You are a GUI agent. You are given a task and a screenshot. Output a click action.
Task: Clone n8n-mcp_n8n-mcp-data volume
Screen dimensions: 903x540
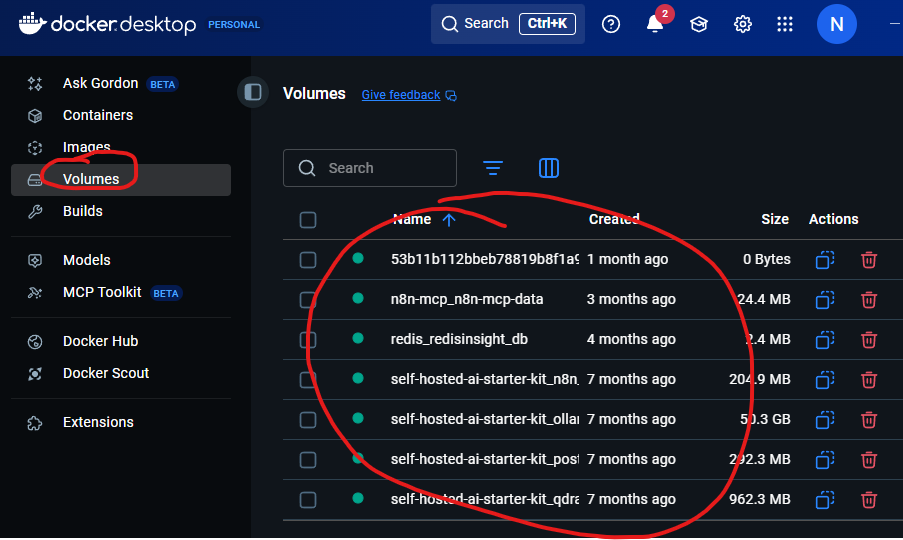click(x=825, y=300)
